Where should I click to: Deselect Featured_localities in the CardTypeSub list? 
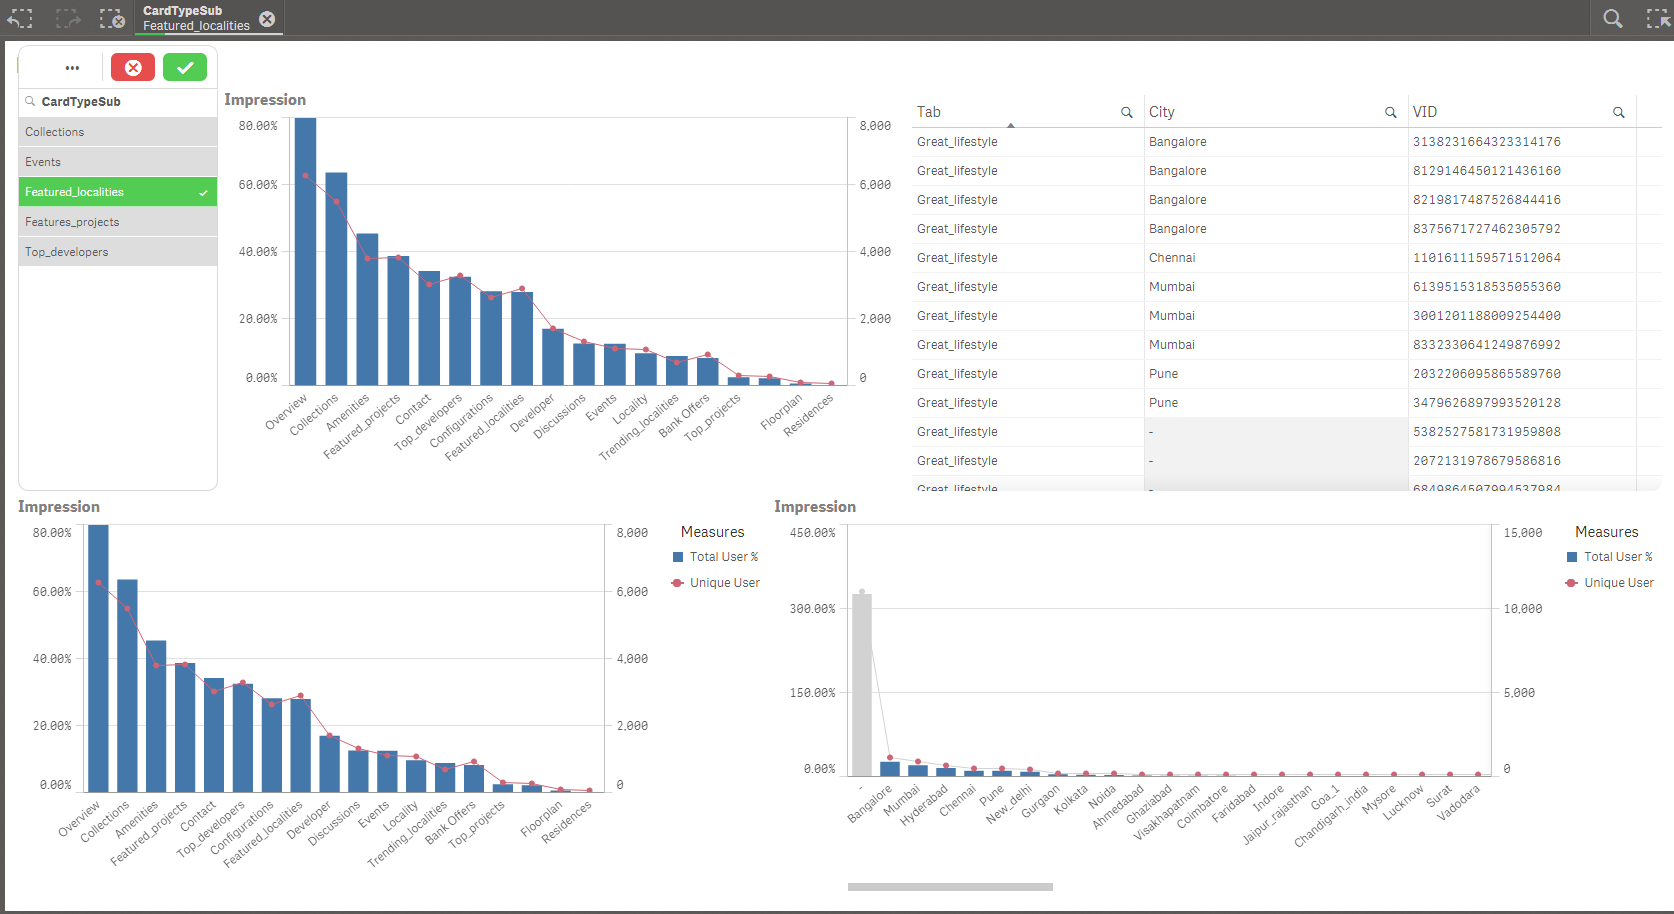coord(118,192)
